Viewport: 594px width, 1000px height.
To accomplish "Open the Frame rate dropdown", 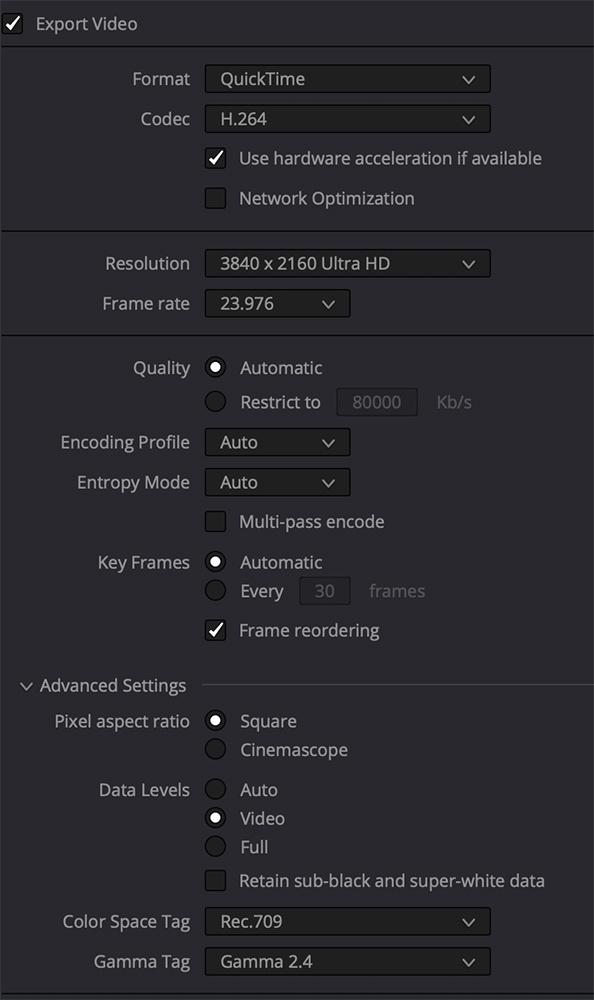I will (278, 304).
